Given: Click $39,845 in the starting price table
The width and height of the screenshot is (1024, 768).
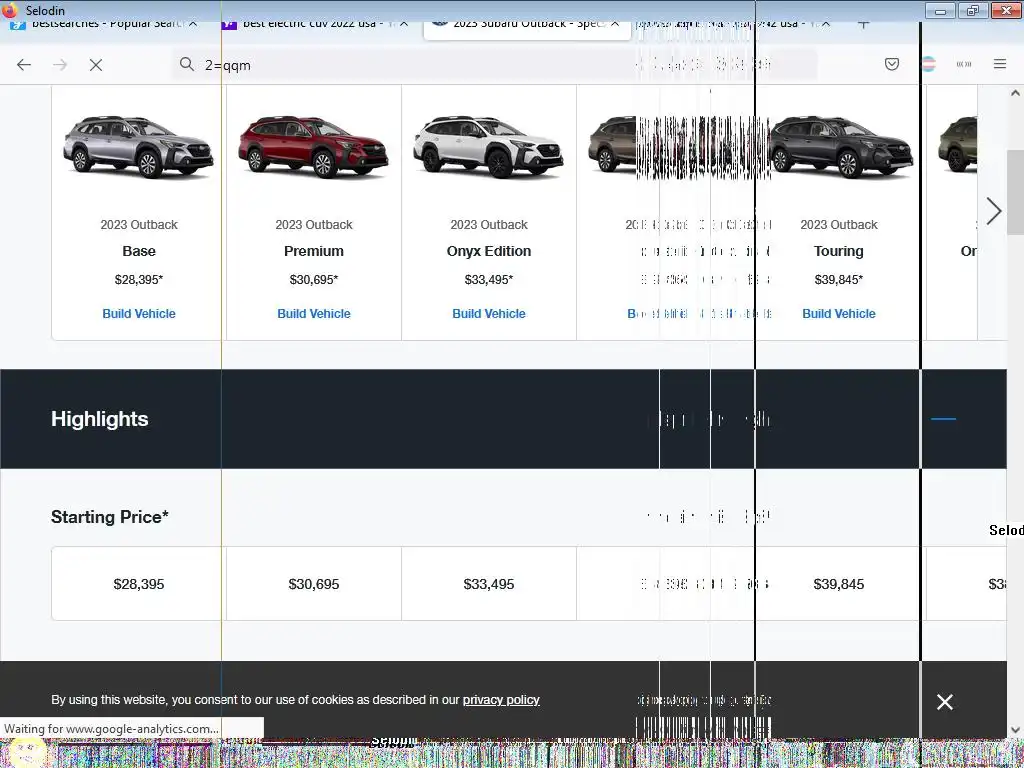Looking at the screenshot, I should [839, 584].
